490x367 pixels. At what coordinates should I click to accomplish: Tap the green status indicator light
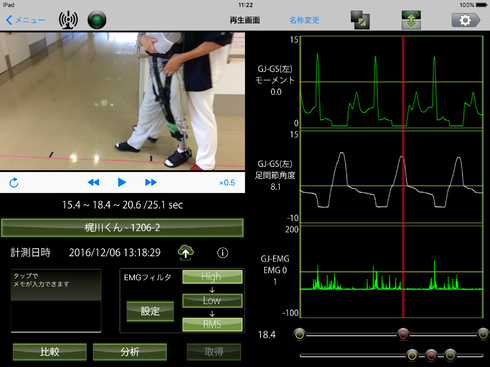(x=97, y=20)
